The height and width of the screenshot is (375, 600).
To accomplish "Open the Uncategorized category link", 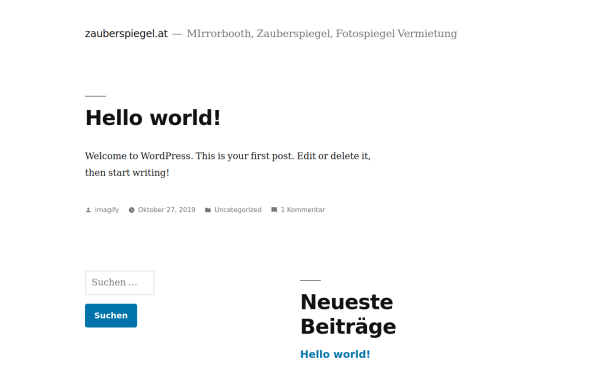I will point(238,210).
